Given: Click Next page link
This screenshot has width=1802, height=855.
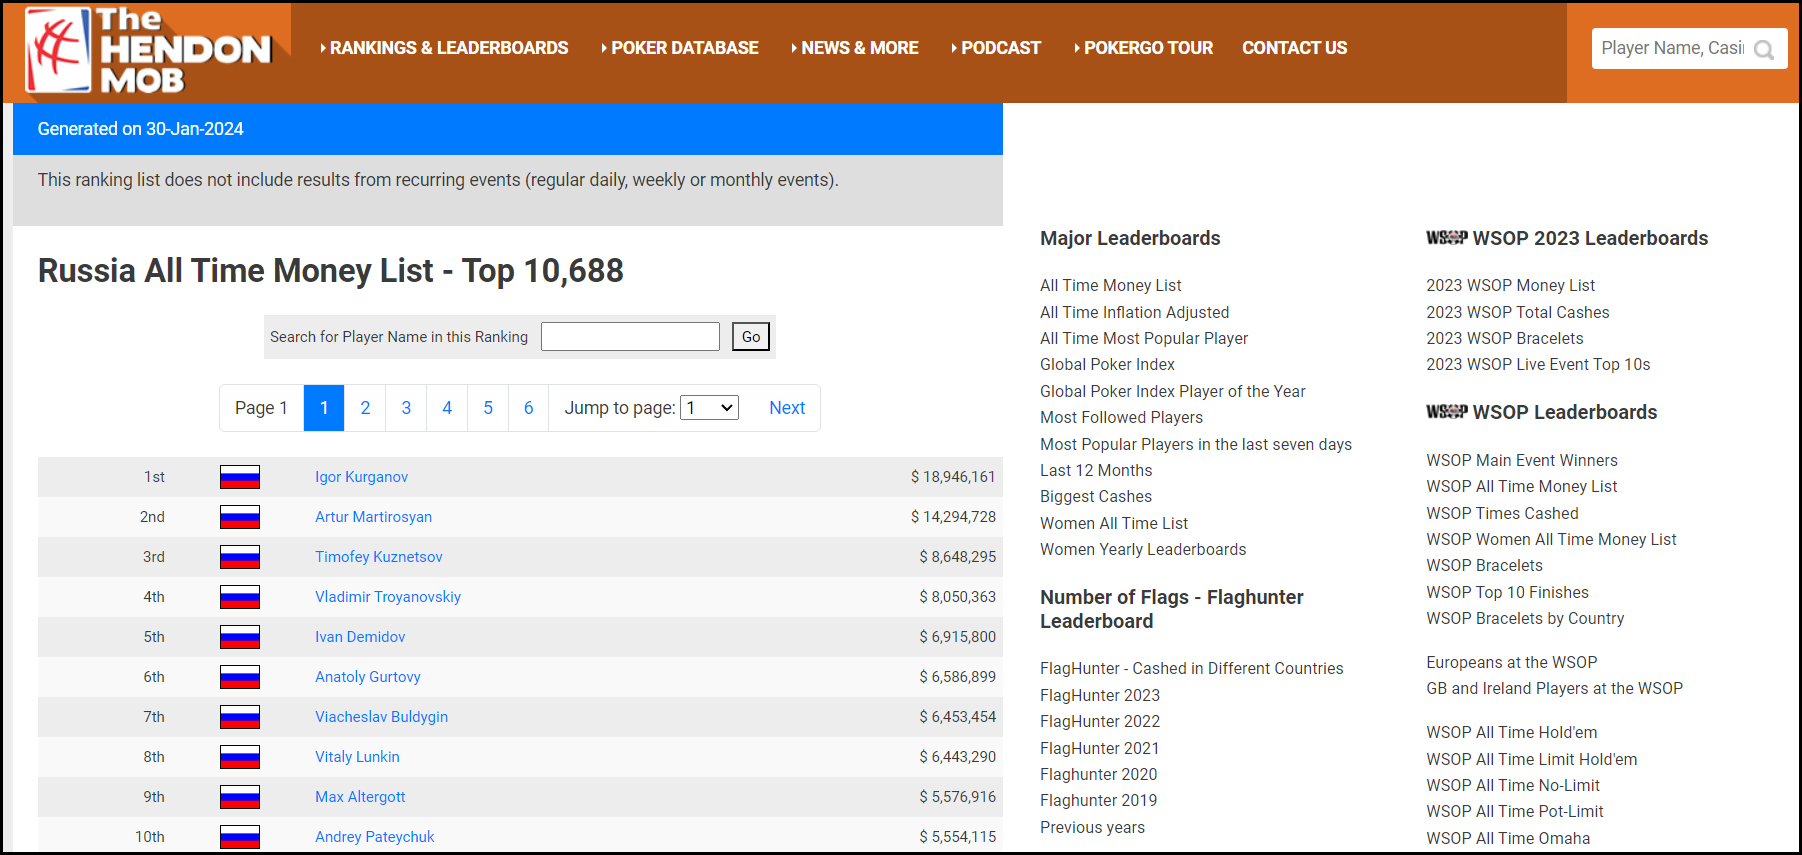Looking at the screenshot, I should point(787,408).
